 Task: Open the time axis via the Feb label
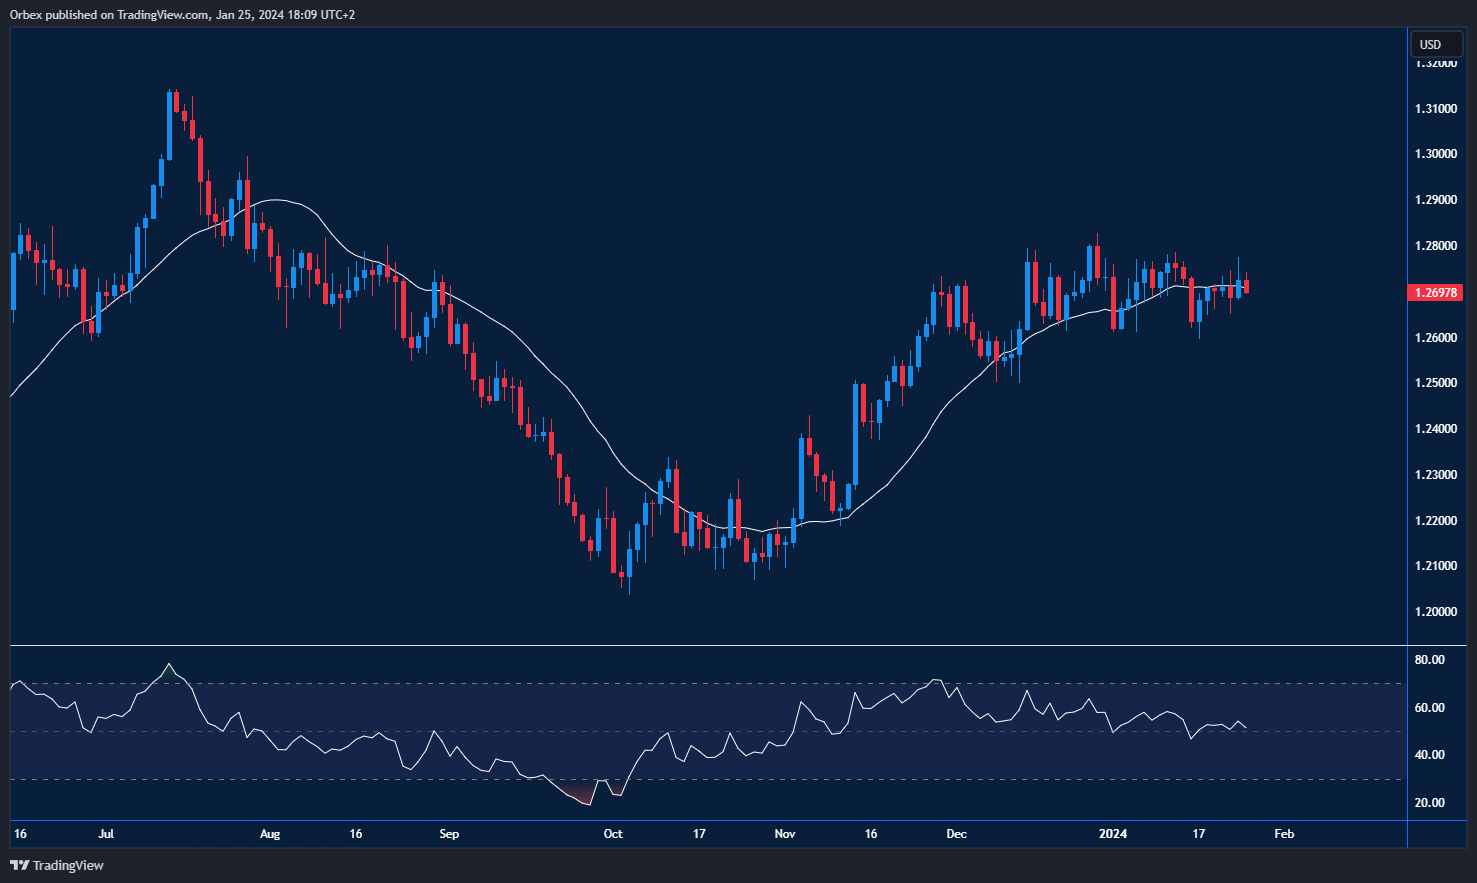(1283, 833)
